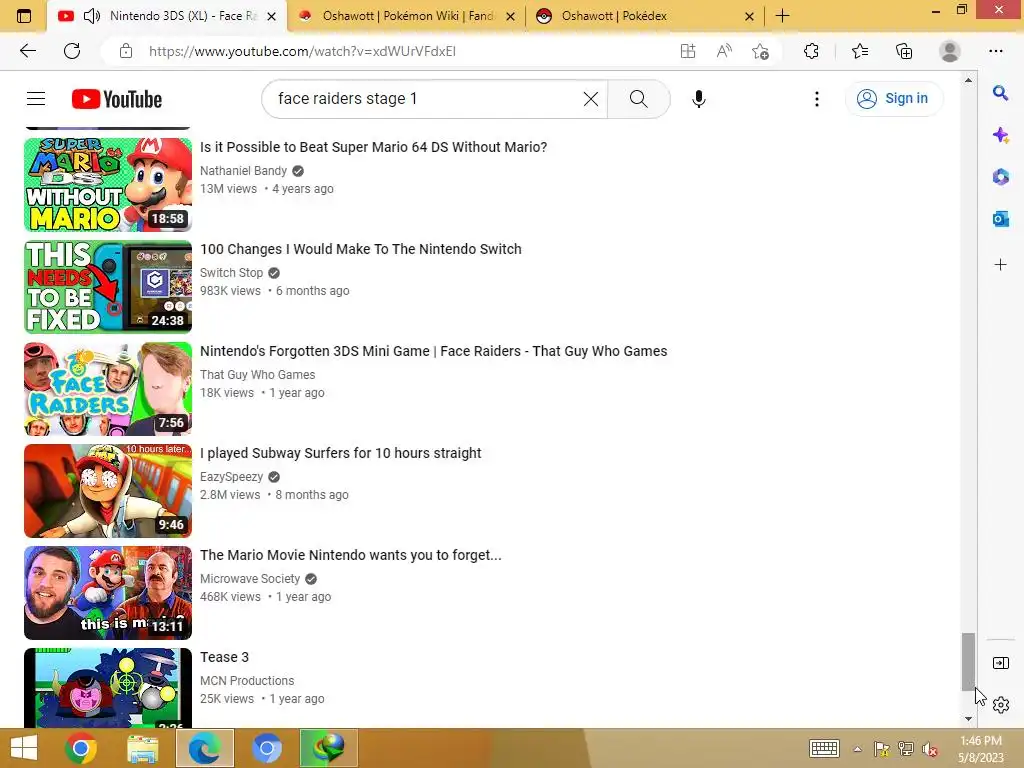Open File Explorer from taskbar
This screenshot has height=768, width=1024.
(x=142, y=748)
